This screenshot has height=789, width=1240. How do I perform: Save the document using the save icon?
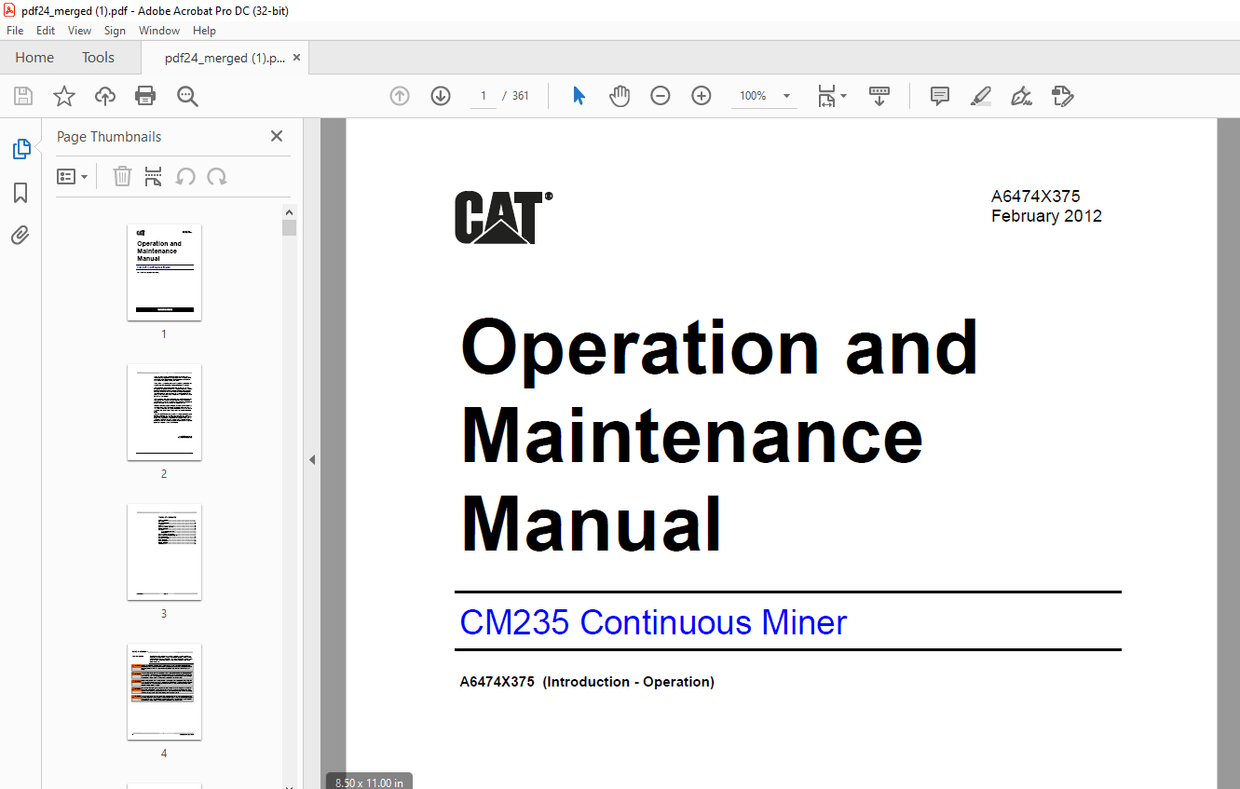click(22, 96)
